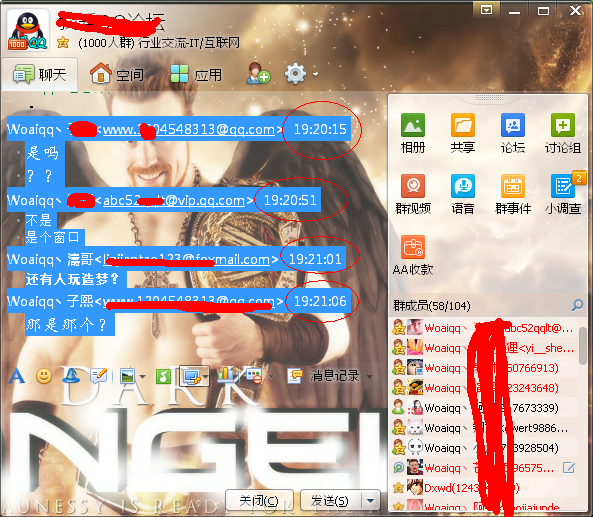This screenshot has height=517, width=593.
Task: Open 群事件 group events calendar
Action: pos(513,194)
